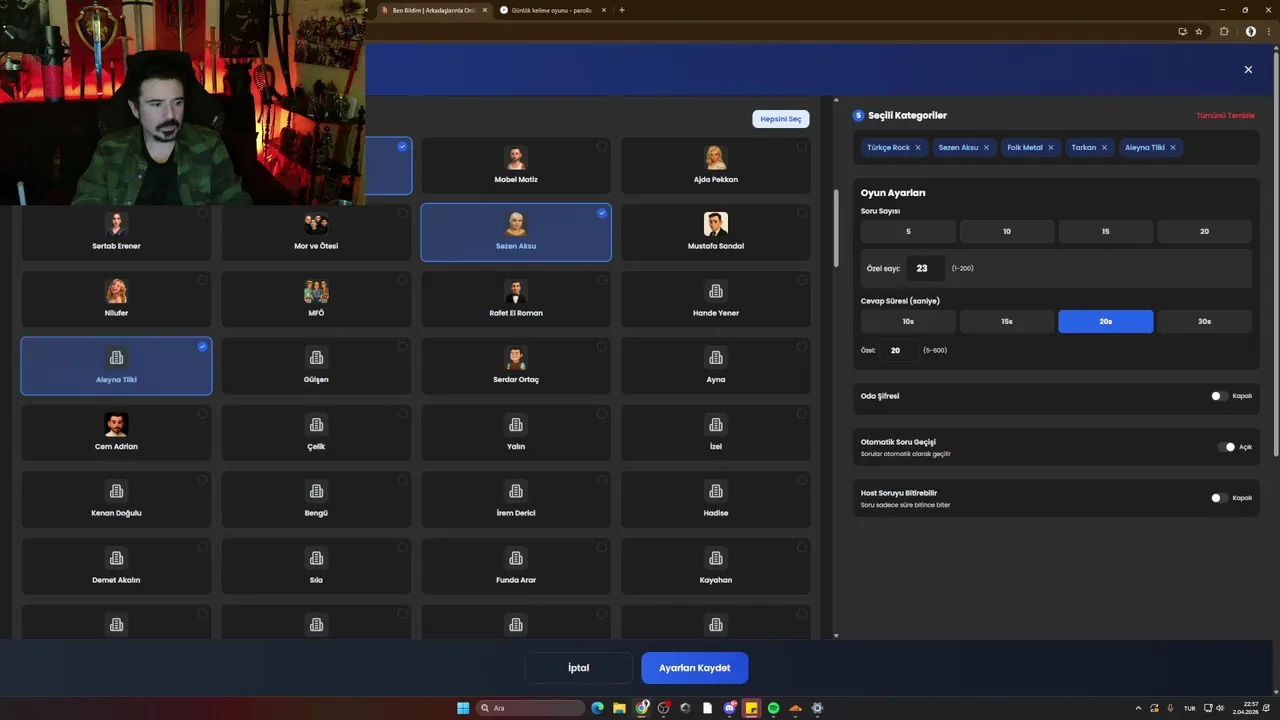The height and width of the screenshot is (720, 1280).
Task: Set question count to 5
Action: [908, 231]
